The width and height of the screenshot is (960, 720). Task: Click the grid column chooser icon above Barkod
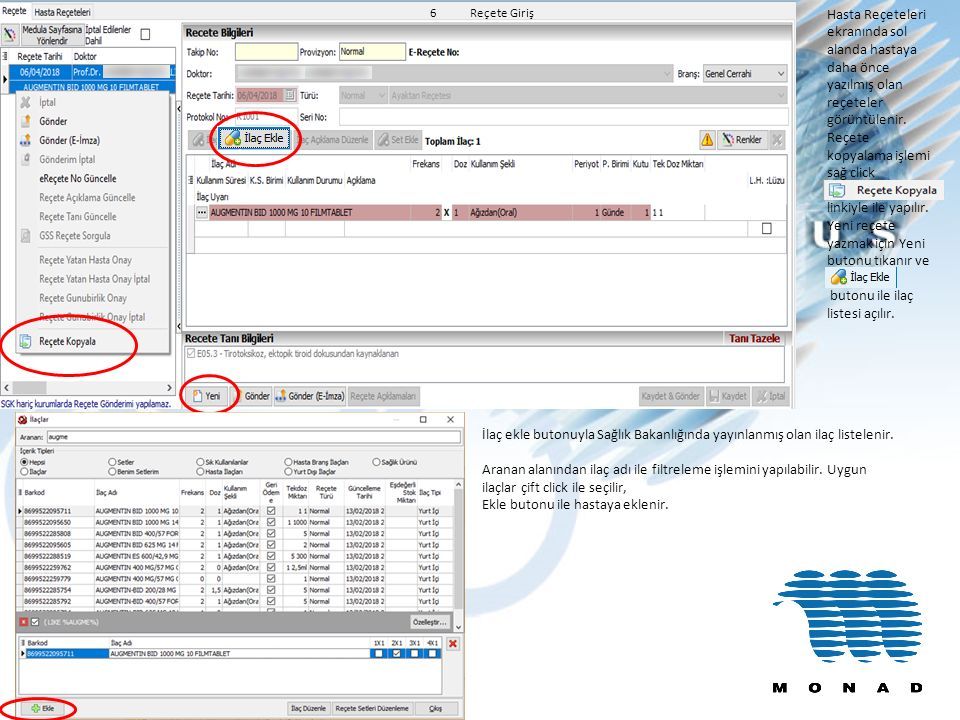20,492
